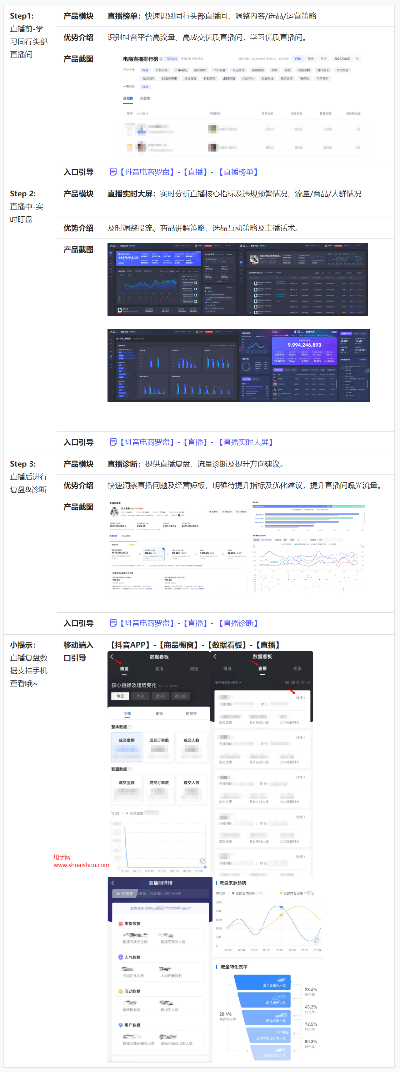Click the document icon before Step 1 entry link

114,172
